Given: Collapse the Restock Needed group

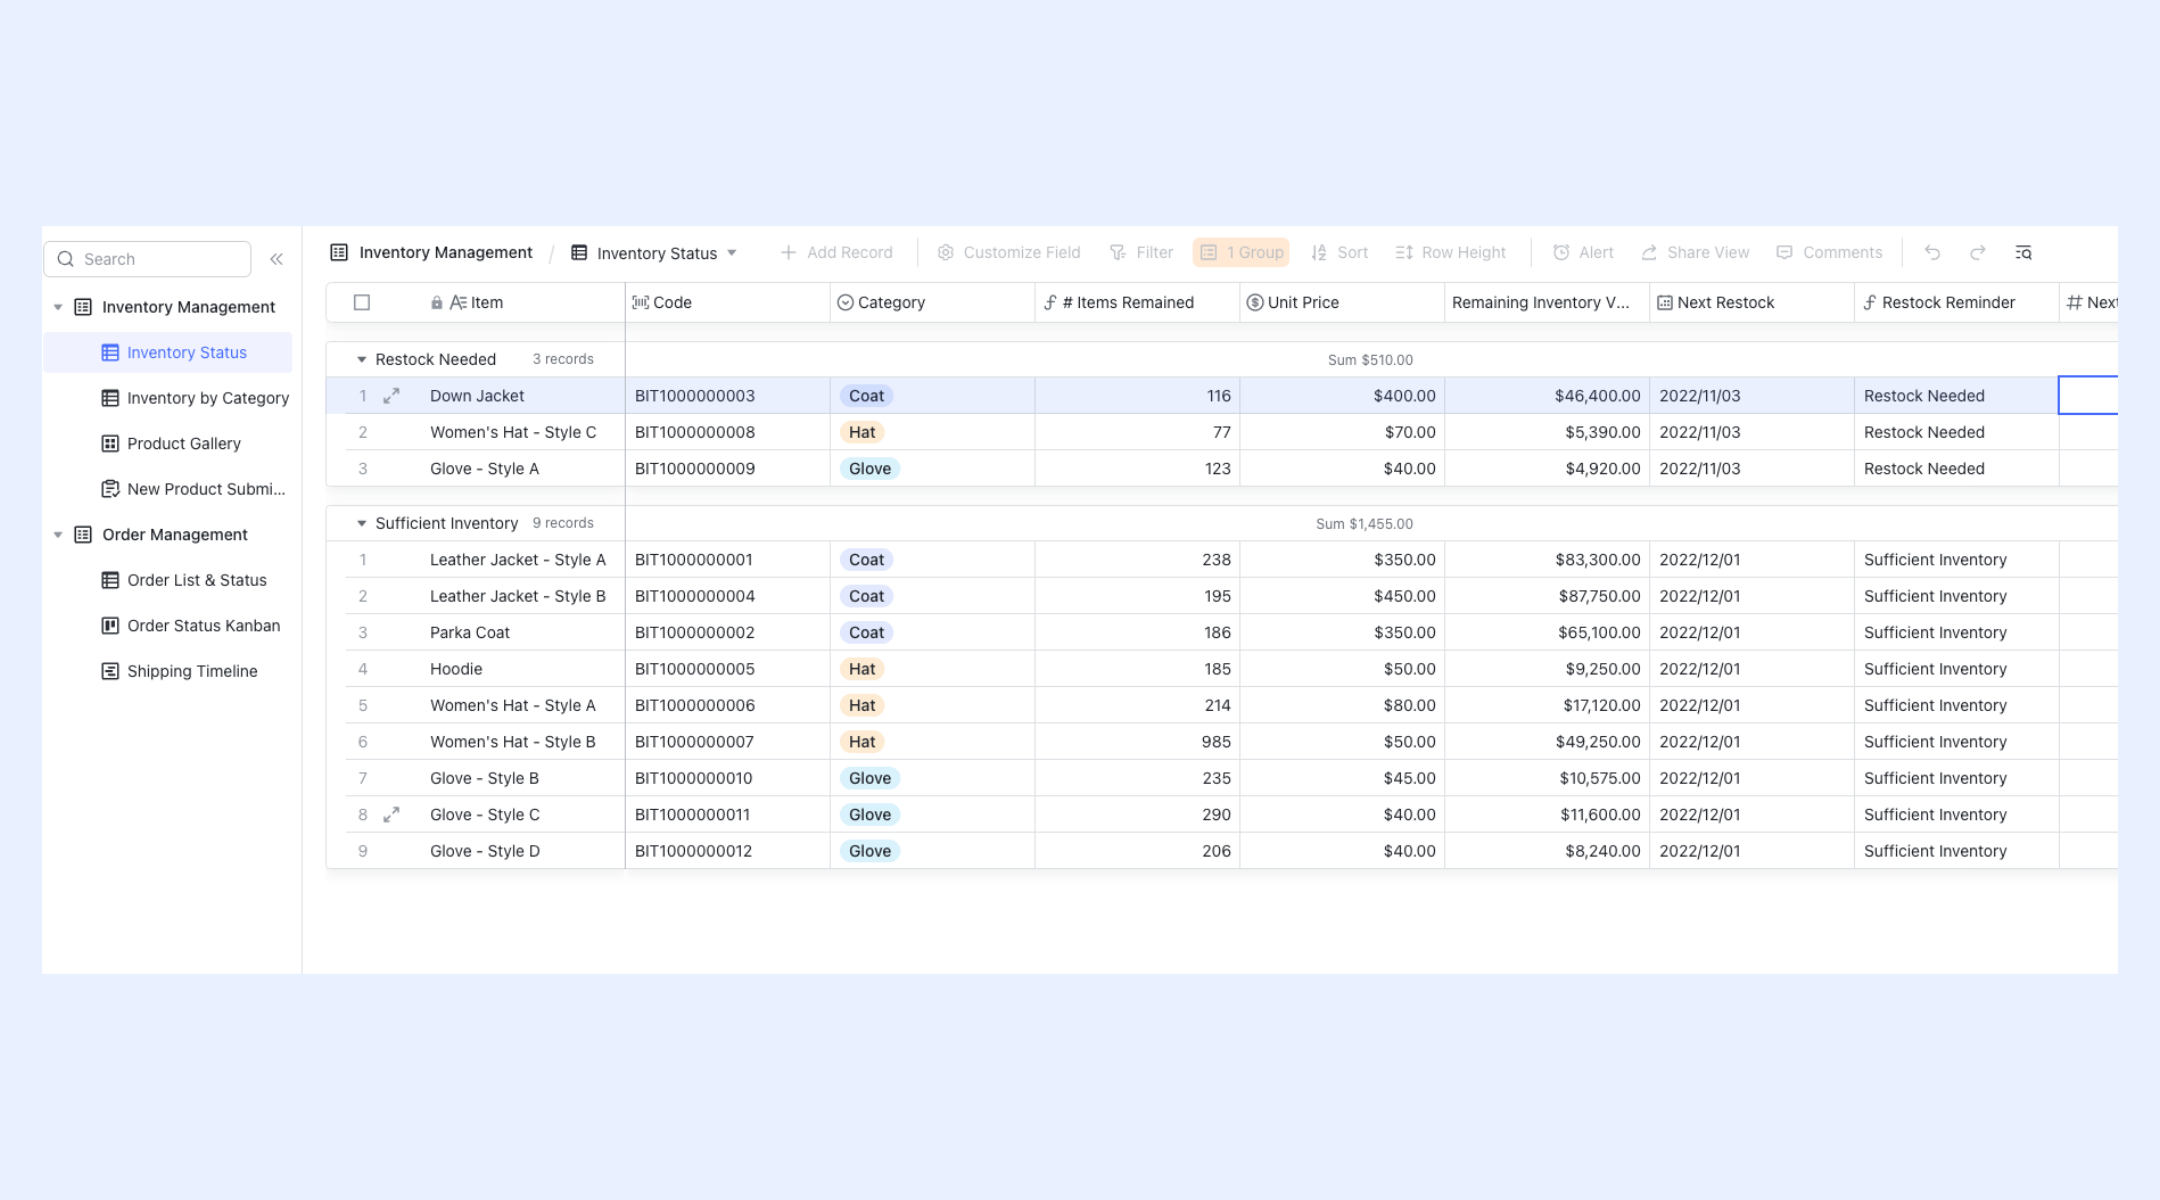Looking at the screenshot, I should click(361, 360).
